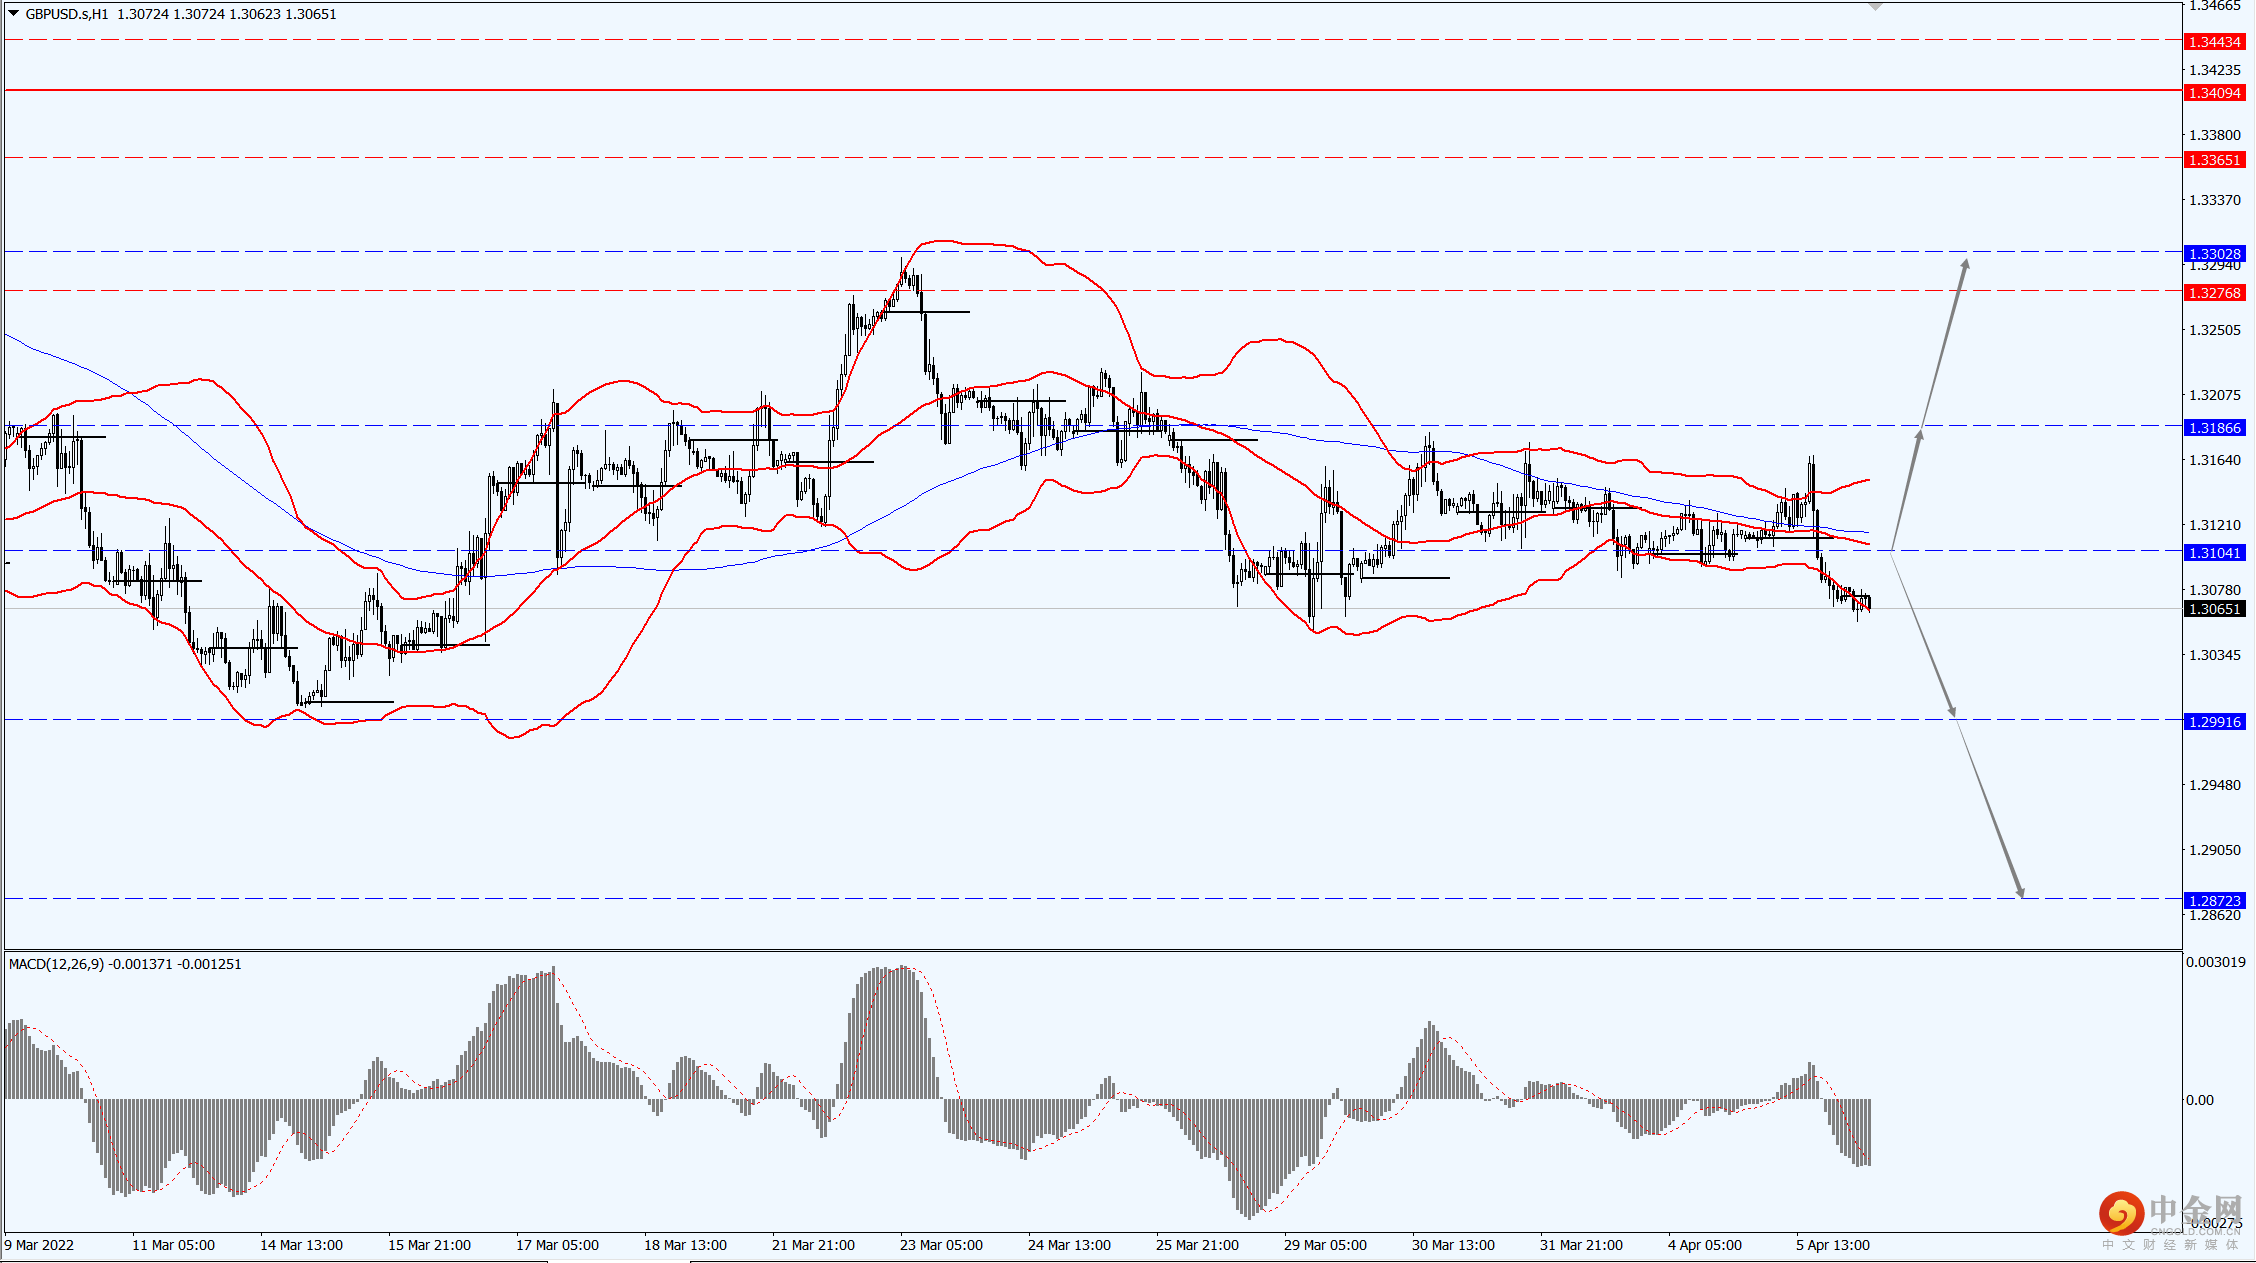Select the blue 1.33028 price label
The image size is (2256, 1263).
click(x=2214, y=254)
